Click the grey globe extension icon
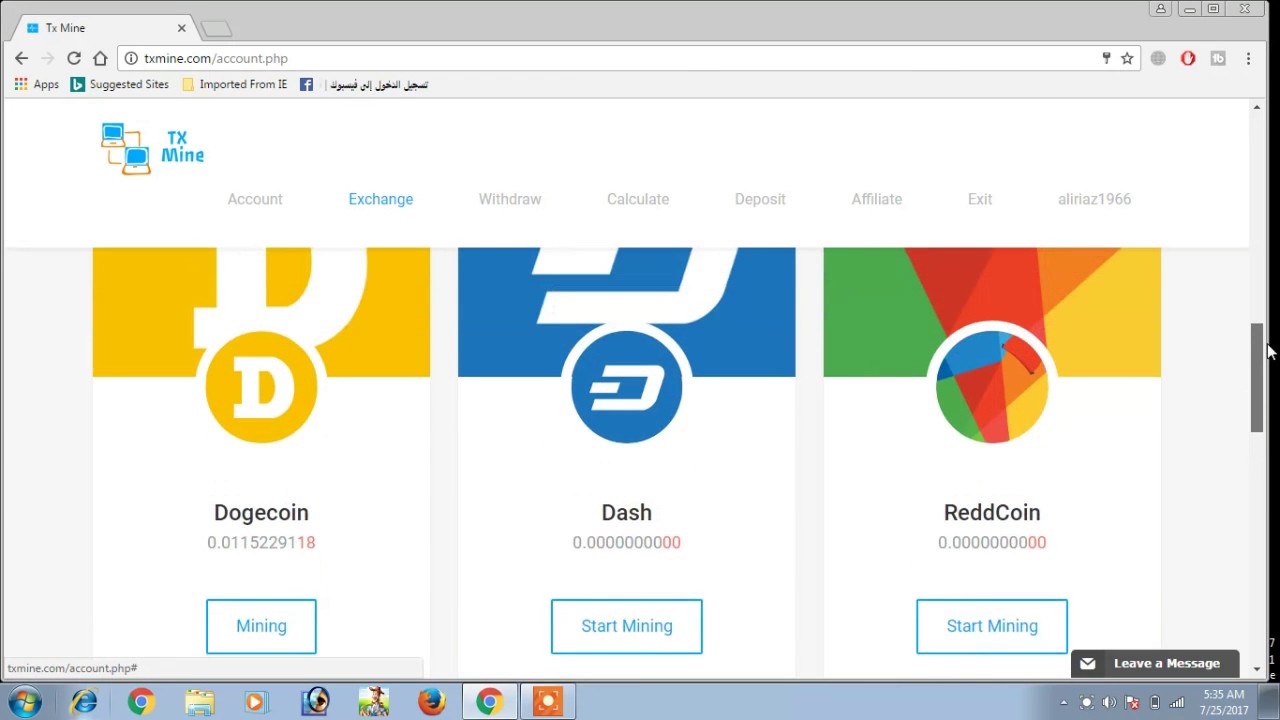 (1158, 58)
